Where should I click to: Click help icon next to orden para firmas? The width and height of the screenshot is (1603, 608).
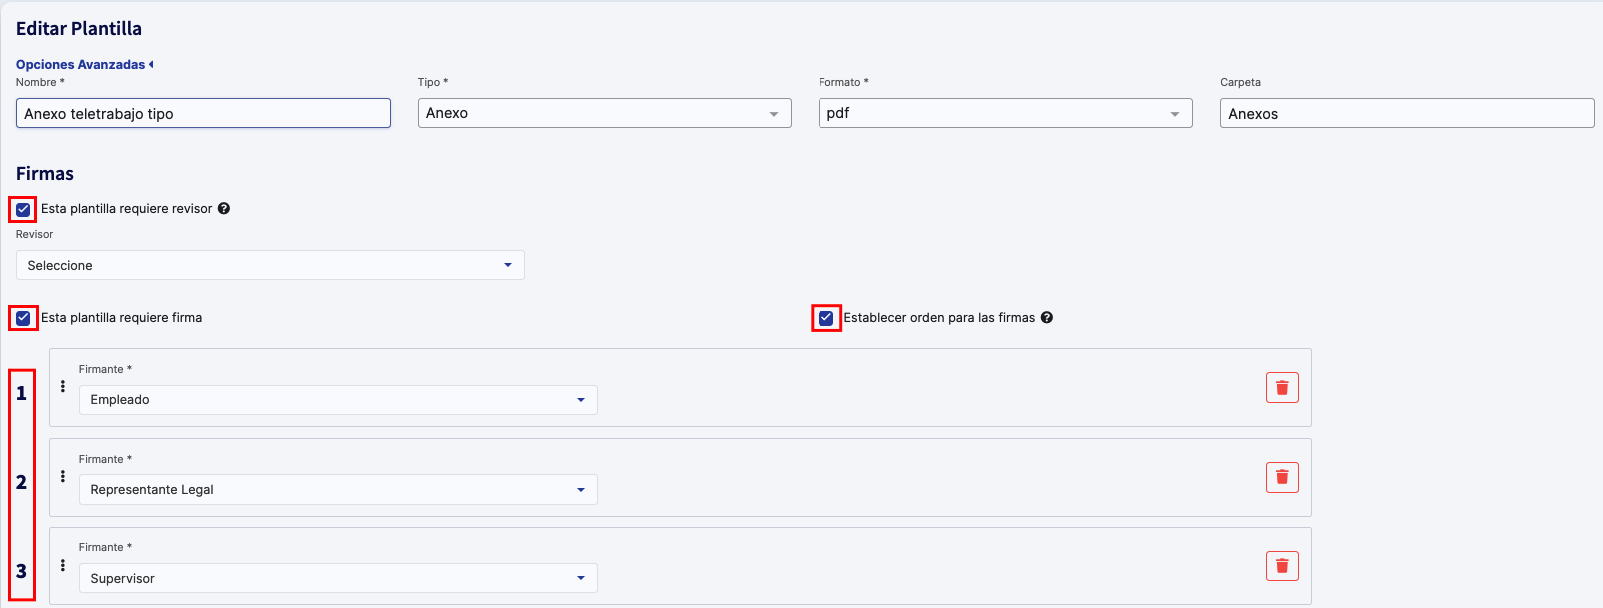click(x=1047, y=318)
